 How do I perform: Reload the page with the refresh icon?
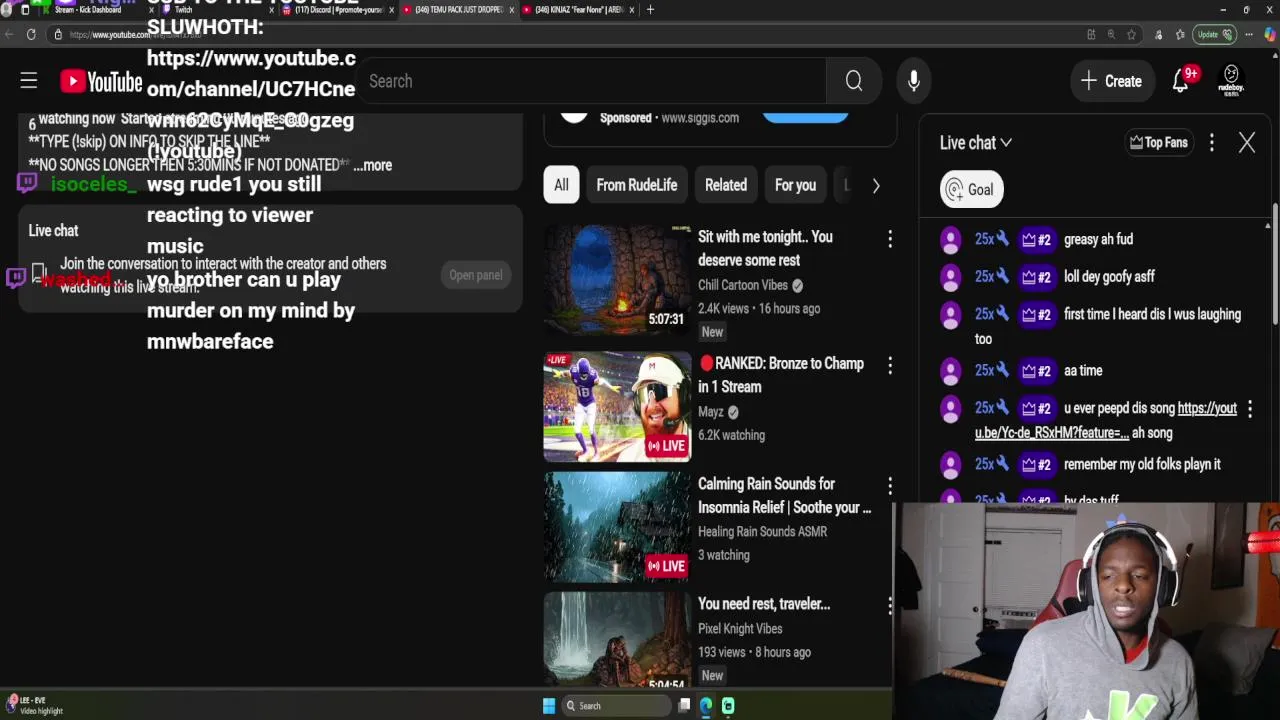(31, 34)
